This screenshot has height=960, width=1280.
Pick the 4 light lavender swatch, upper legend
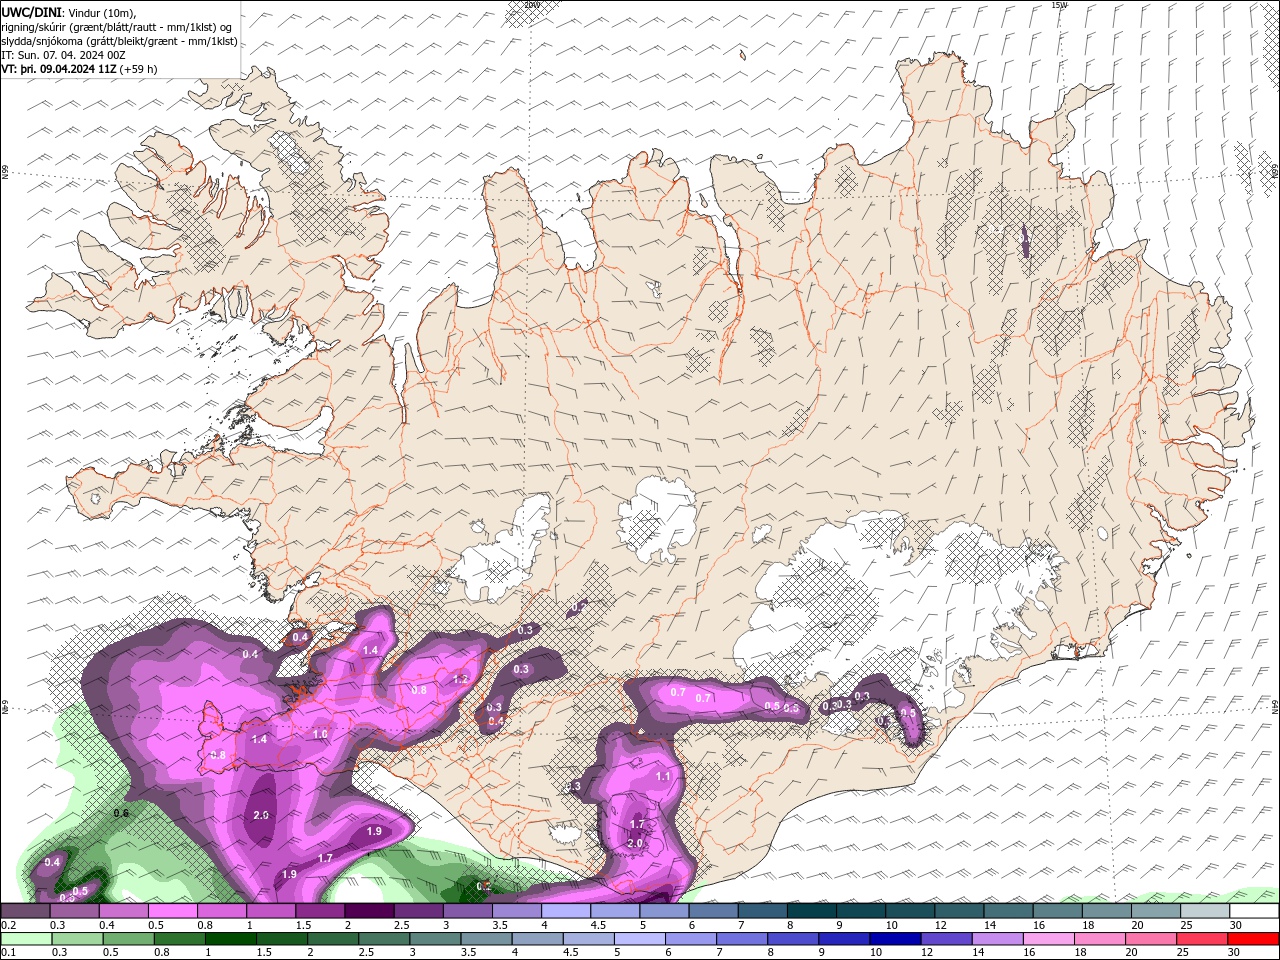[567, 911]
